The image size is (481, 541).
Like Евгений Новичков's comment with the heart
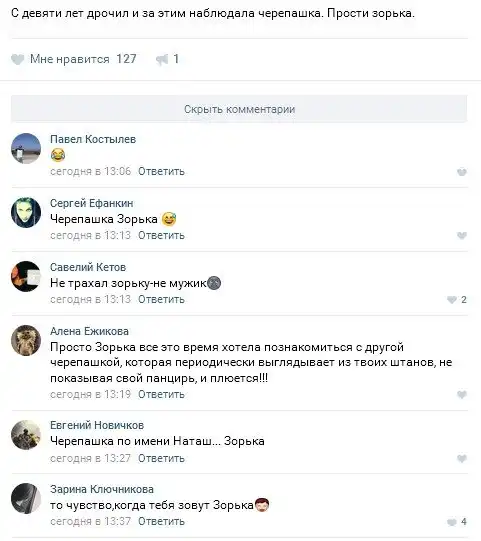(x=462, y=459)
